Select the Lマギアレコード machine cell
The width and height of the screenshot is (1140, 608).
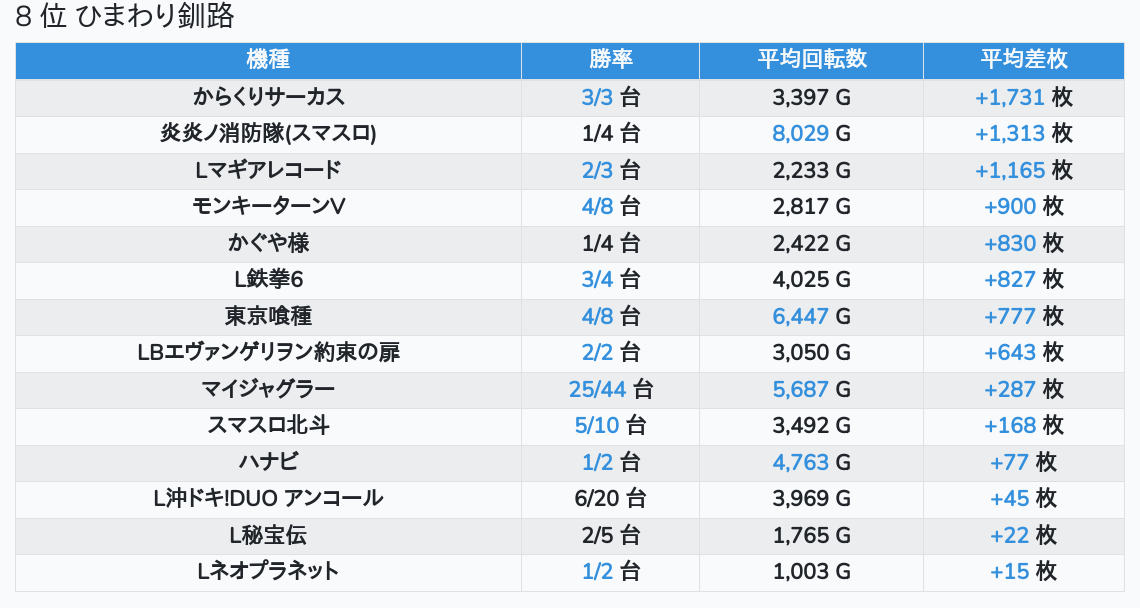coord(268,170)
